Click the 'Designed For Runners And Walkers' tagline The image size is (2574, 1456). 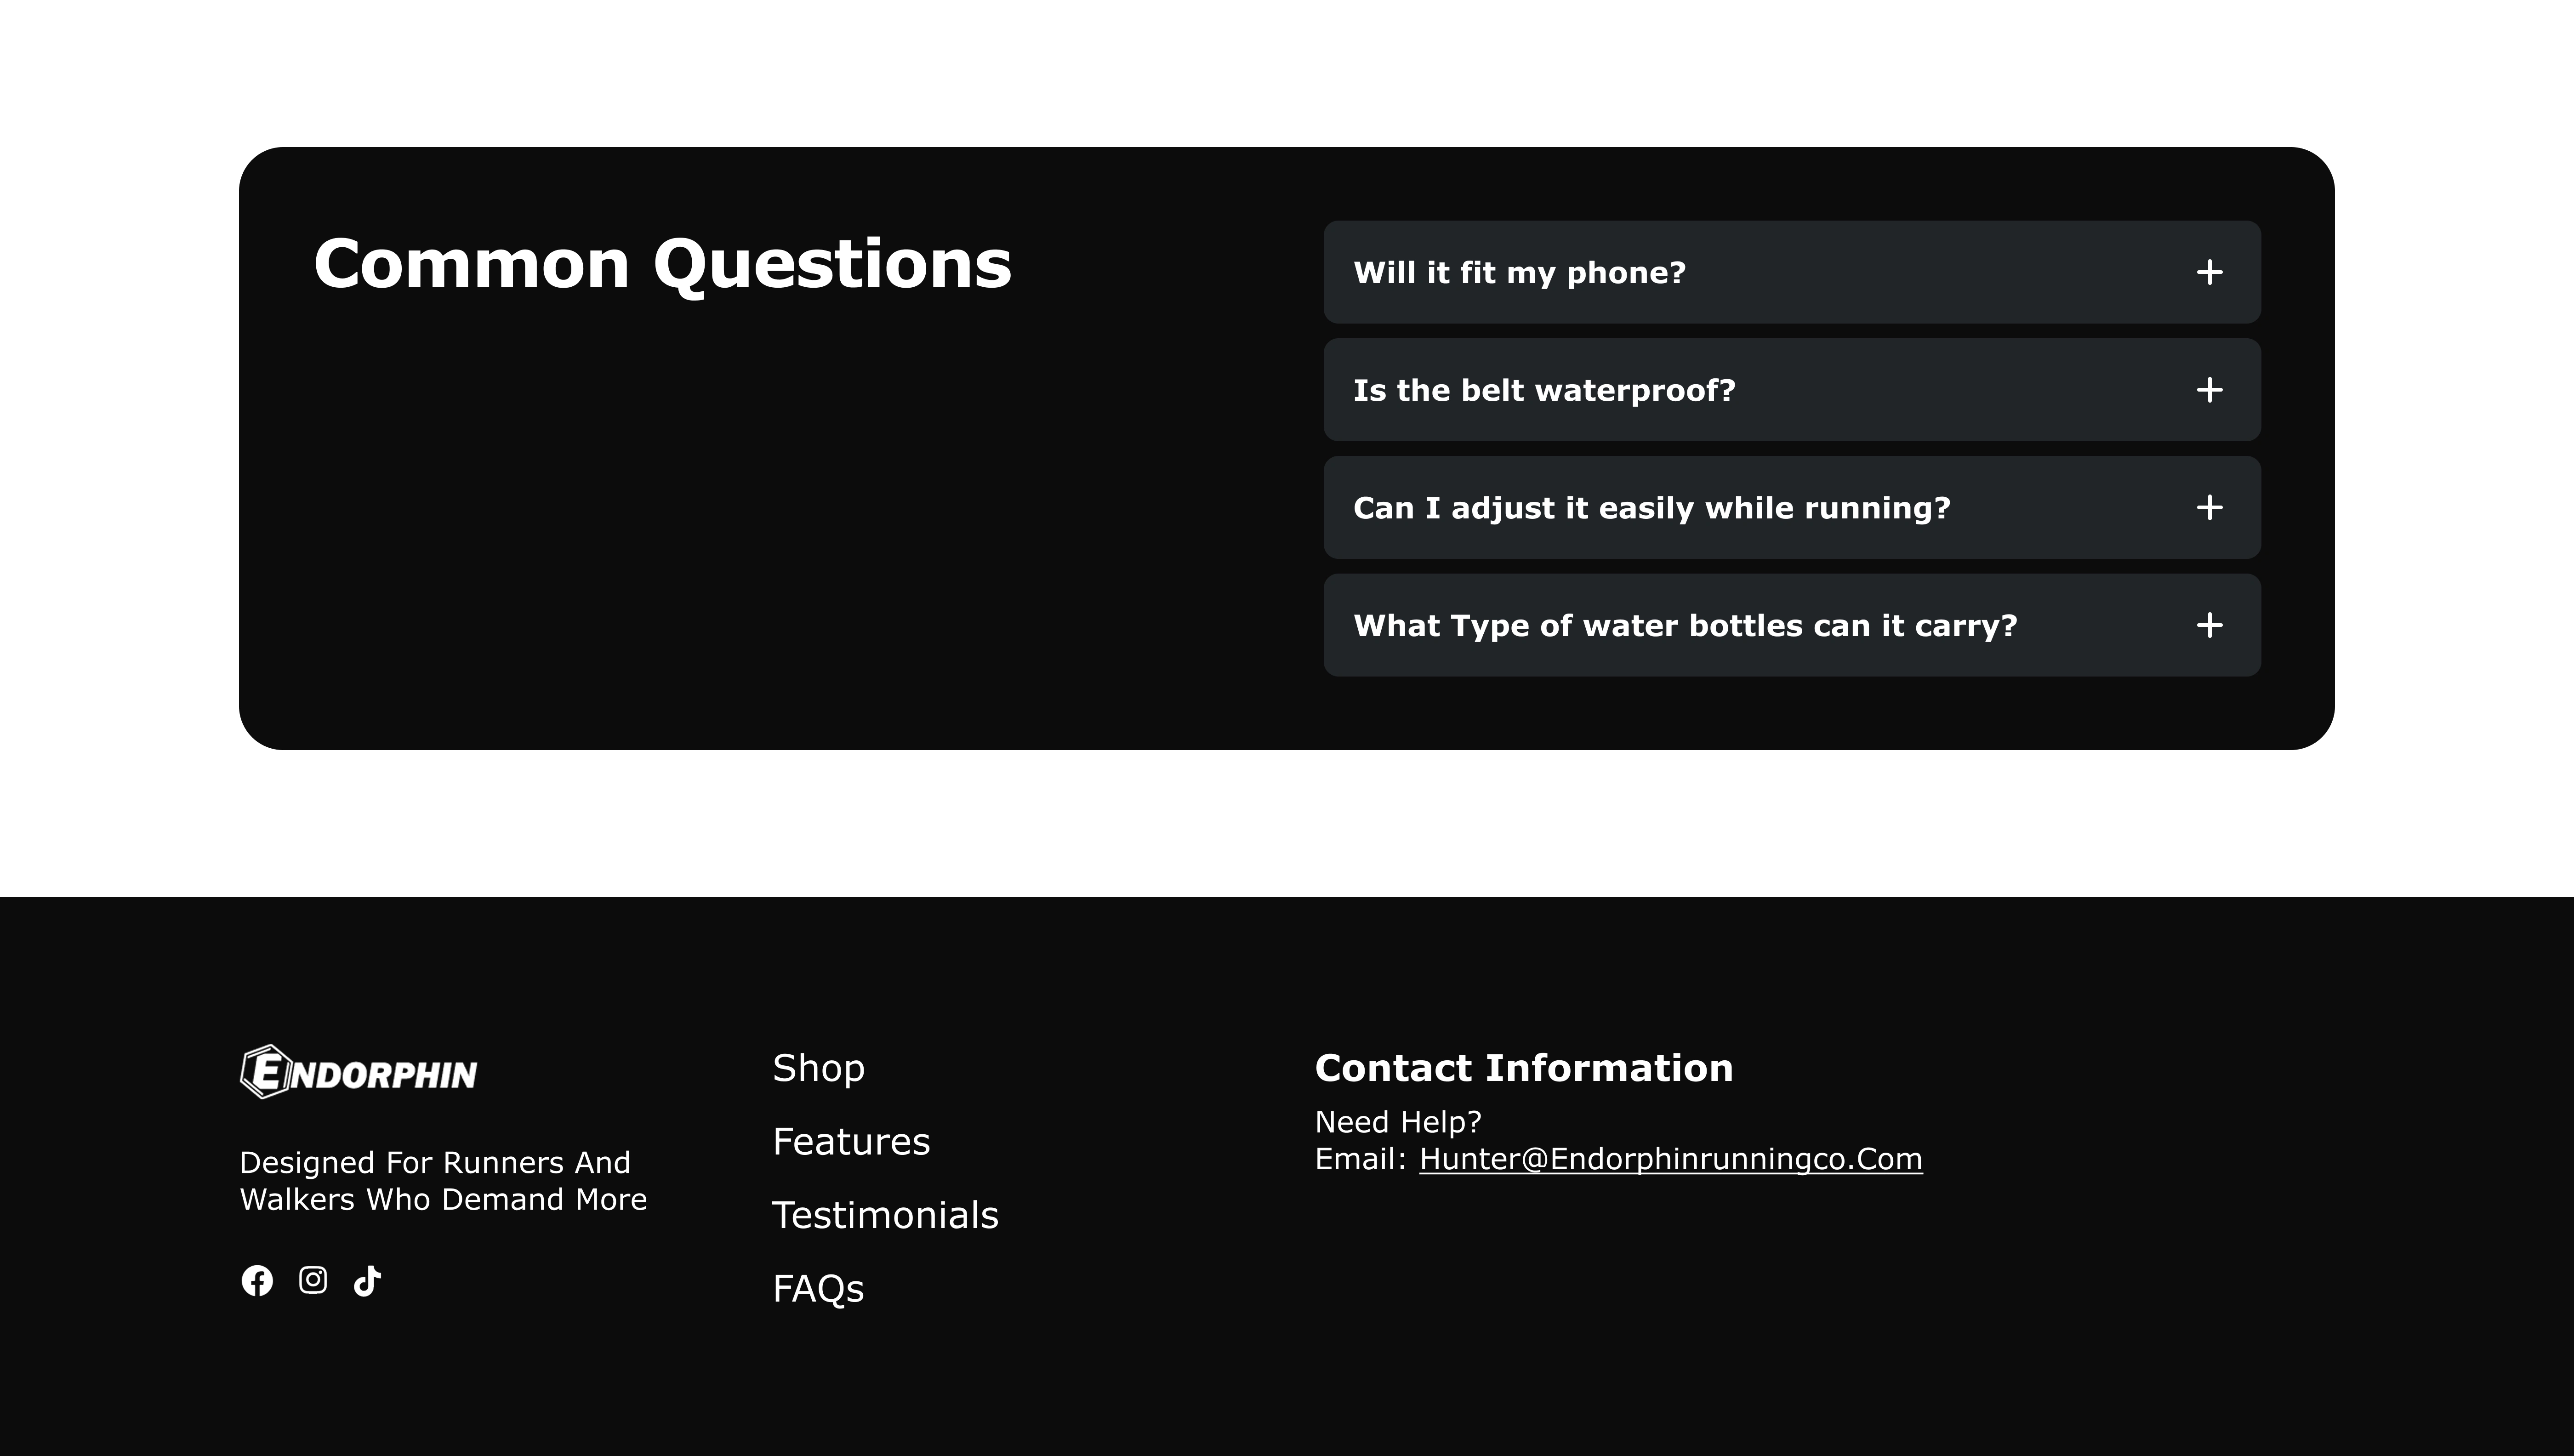click(x=443, y=1181)
